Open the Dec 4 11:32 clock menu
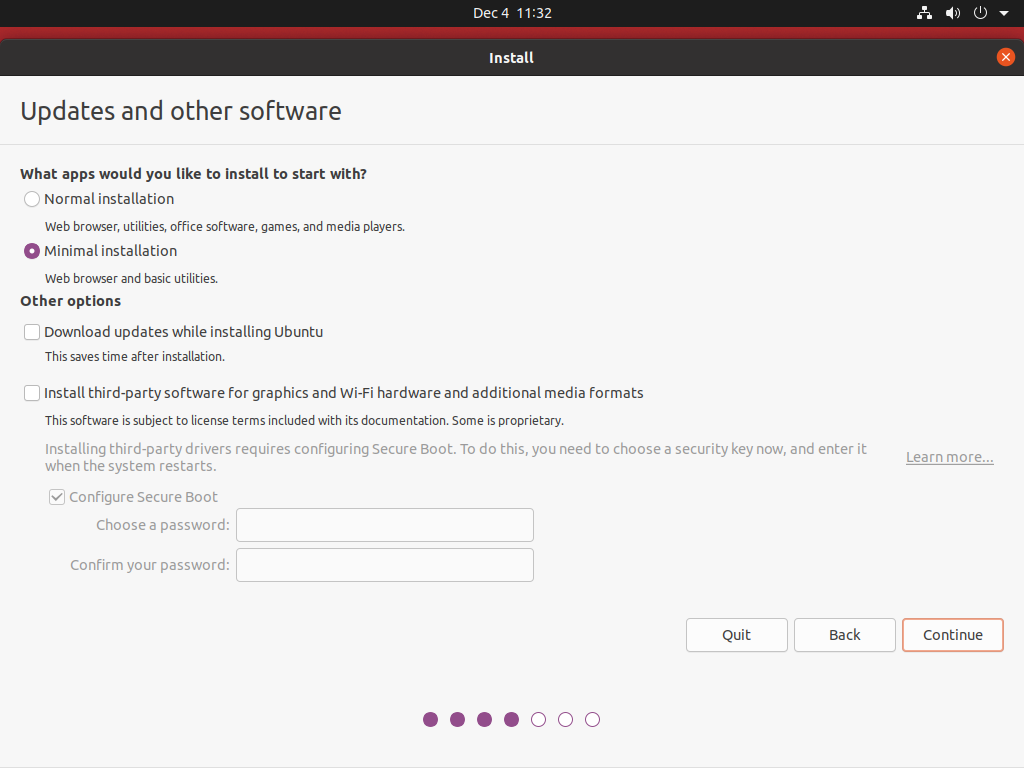The width and height of the screenshot is (1024, 768). tap(512, 13)
